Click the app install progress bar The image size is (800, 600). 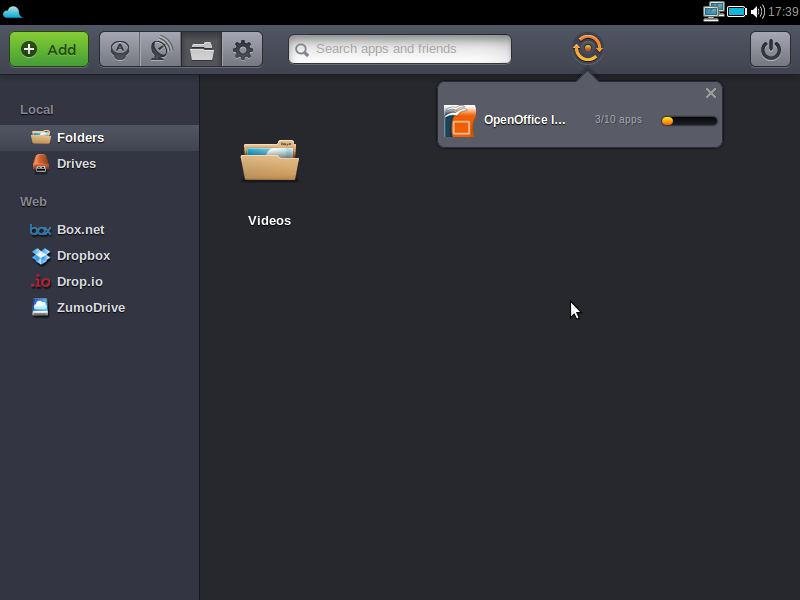tap(689, 121)
